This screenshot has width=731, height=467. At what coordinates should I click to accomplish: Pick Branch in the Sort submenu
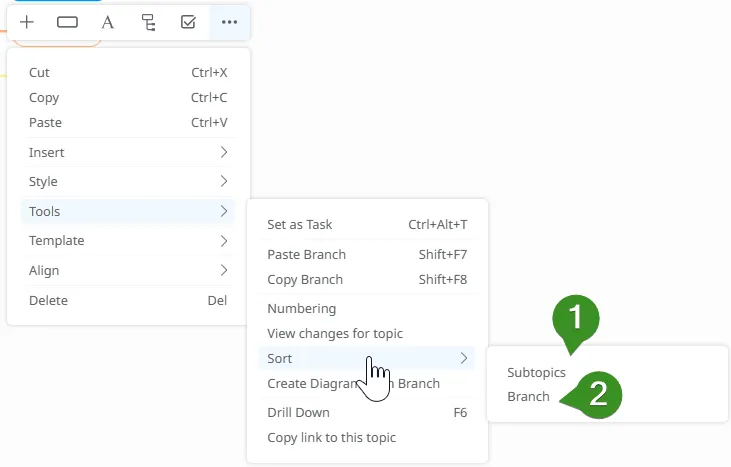click(x=528, y=397)
